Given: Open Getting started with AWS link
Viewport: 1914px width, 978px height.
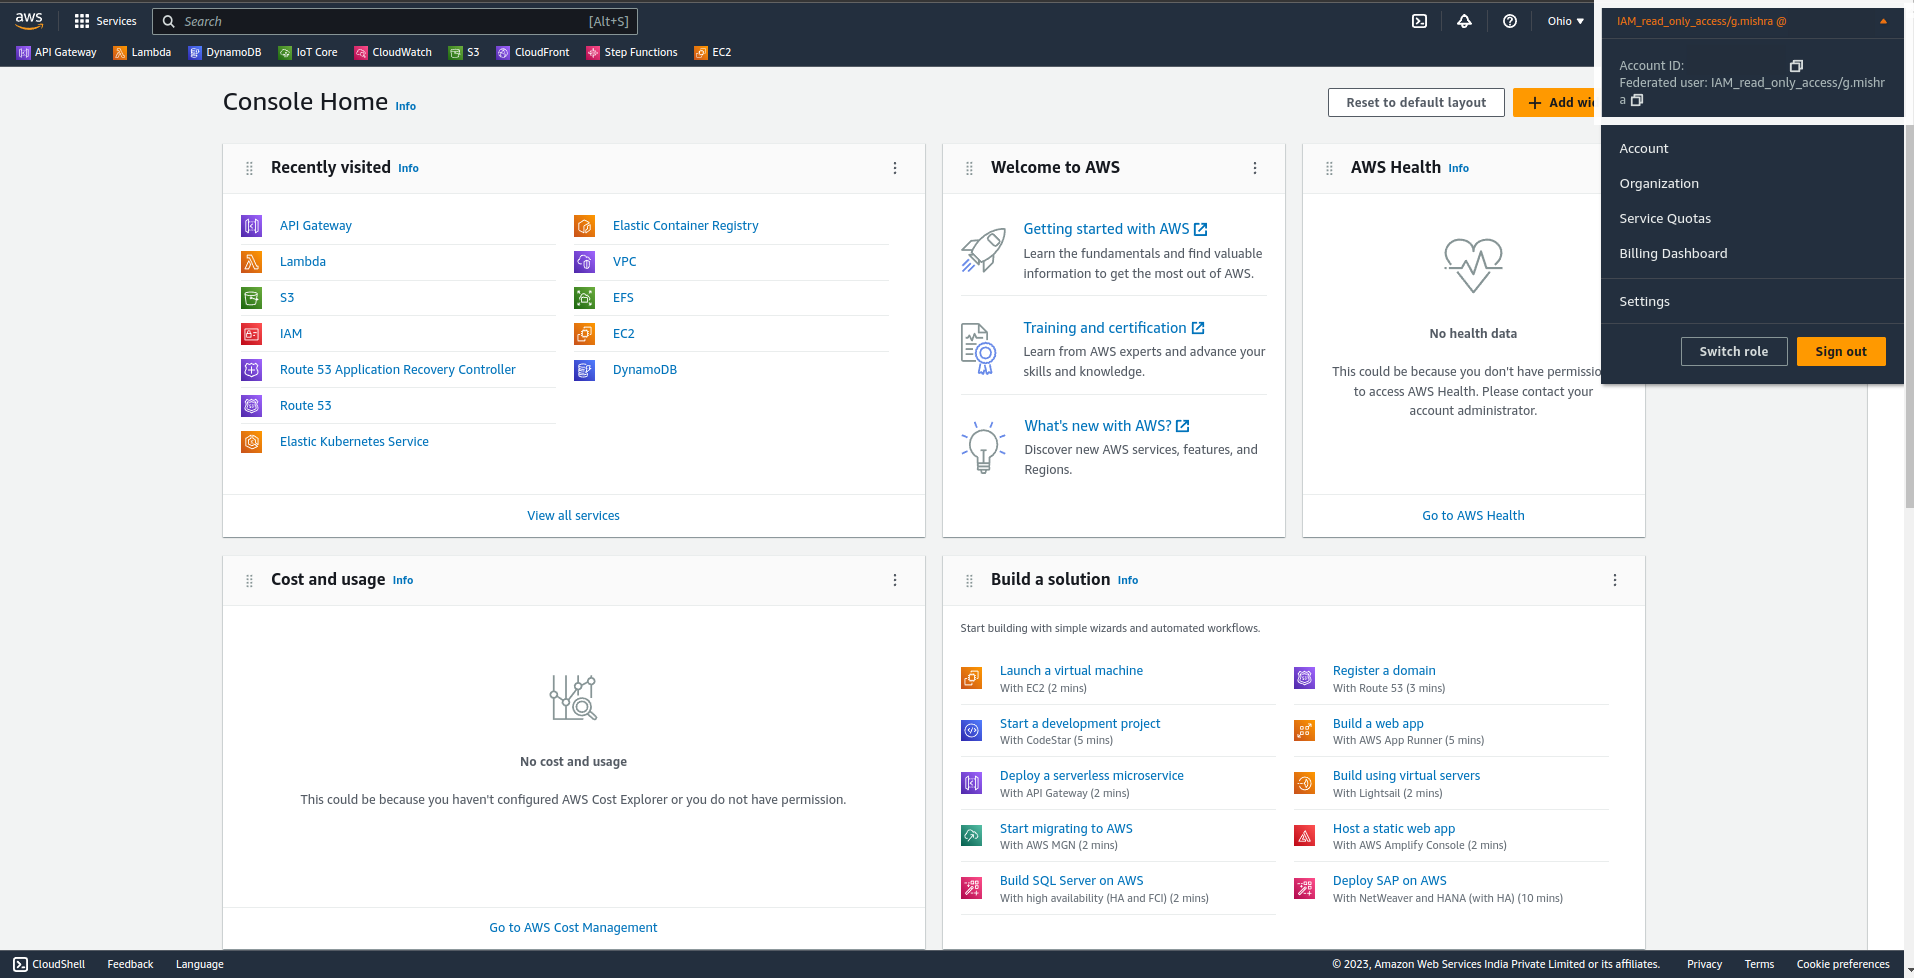Looking at the screenshot, I should click(x=1115, y=229).
